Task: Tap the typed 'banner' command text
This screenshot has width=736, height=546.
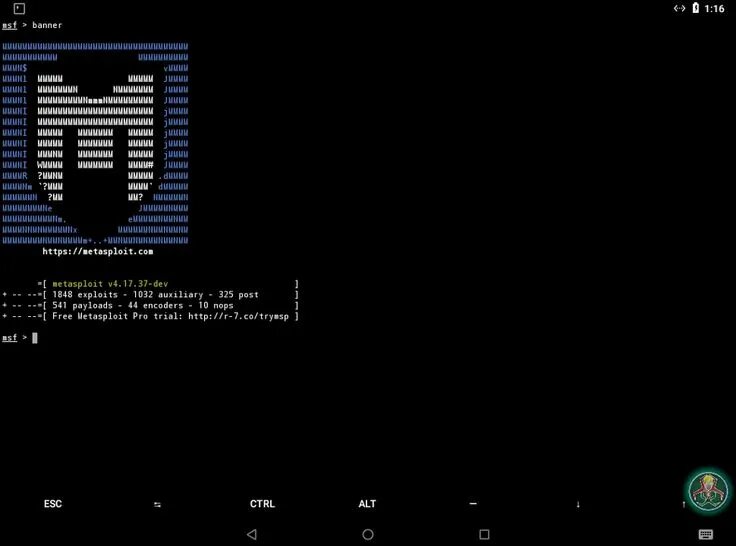Action: point(47,25)
